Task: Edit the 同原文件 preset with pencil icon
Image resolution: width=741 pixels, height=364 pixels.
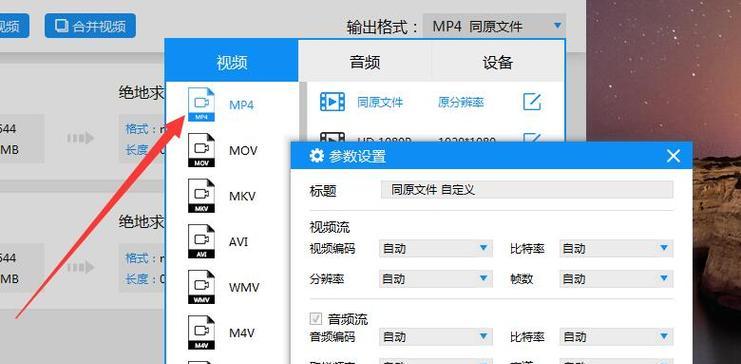Action: coord(532,102)
